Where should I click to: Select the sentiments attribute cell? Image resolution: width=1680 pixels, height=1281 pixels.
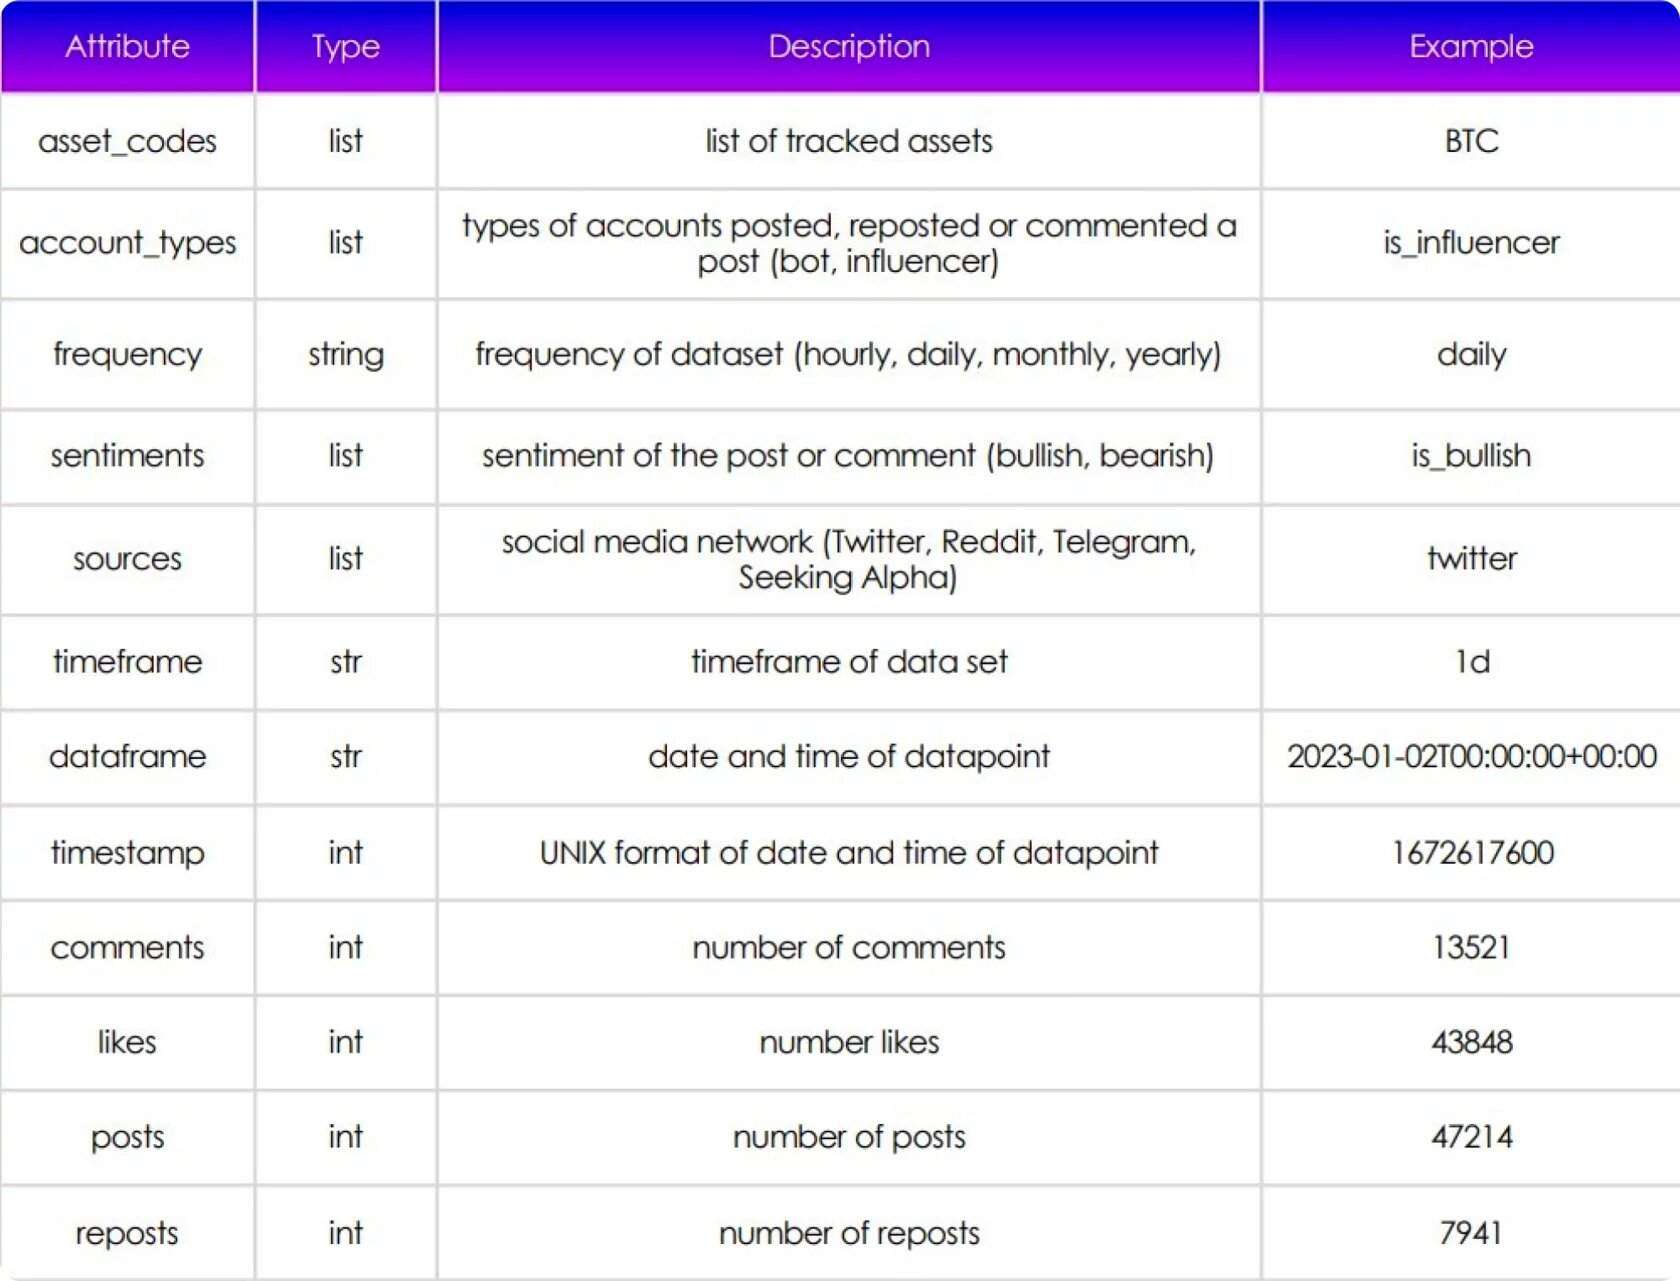pyautogui.click(x=127, y=456)
